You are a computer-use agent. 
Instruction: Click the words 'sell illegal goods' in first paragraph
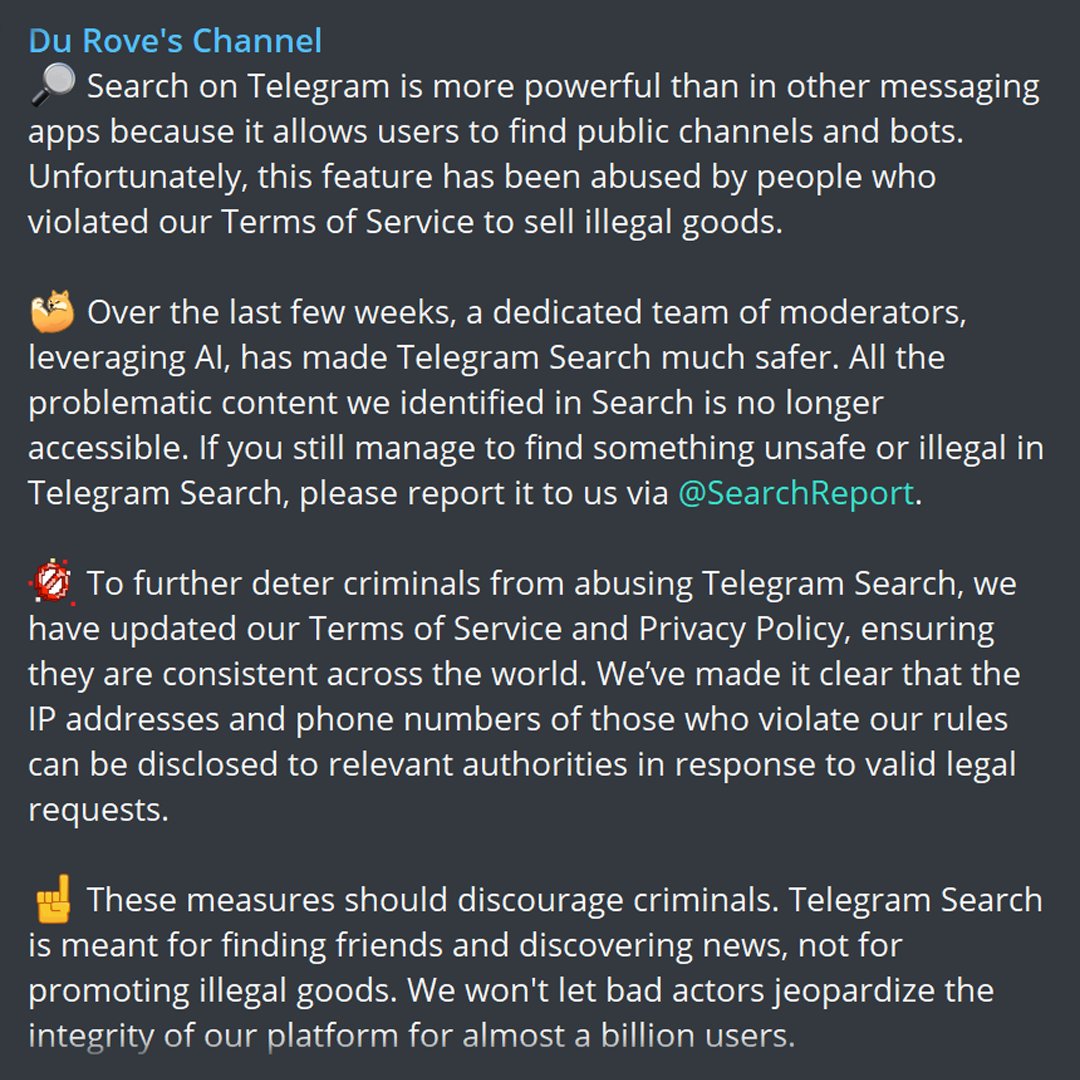[x=652, y=222]
